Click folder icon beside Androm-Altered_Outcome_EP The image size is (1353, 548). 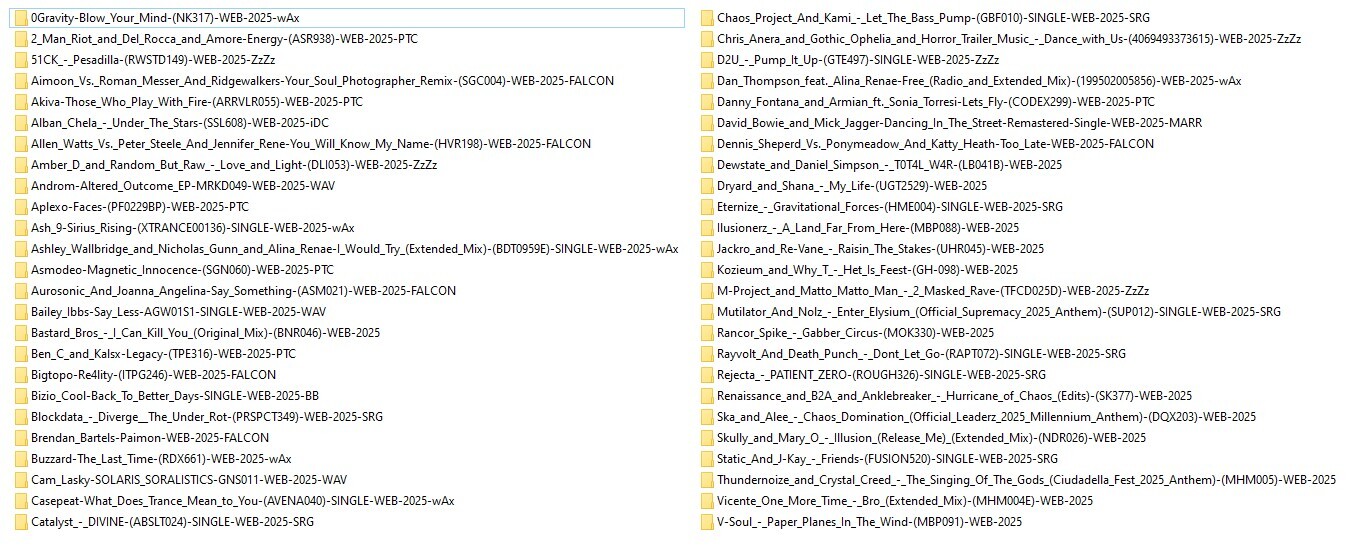click(21, 186)
